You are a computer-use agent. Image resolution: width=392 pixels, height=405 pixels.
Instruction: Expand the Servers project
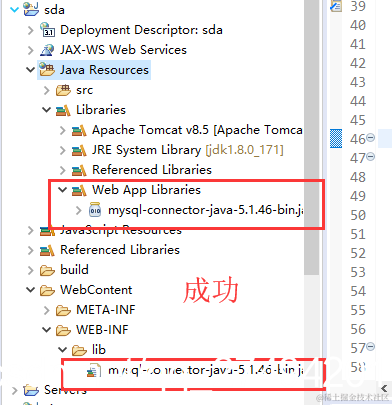point(14,390)
